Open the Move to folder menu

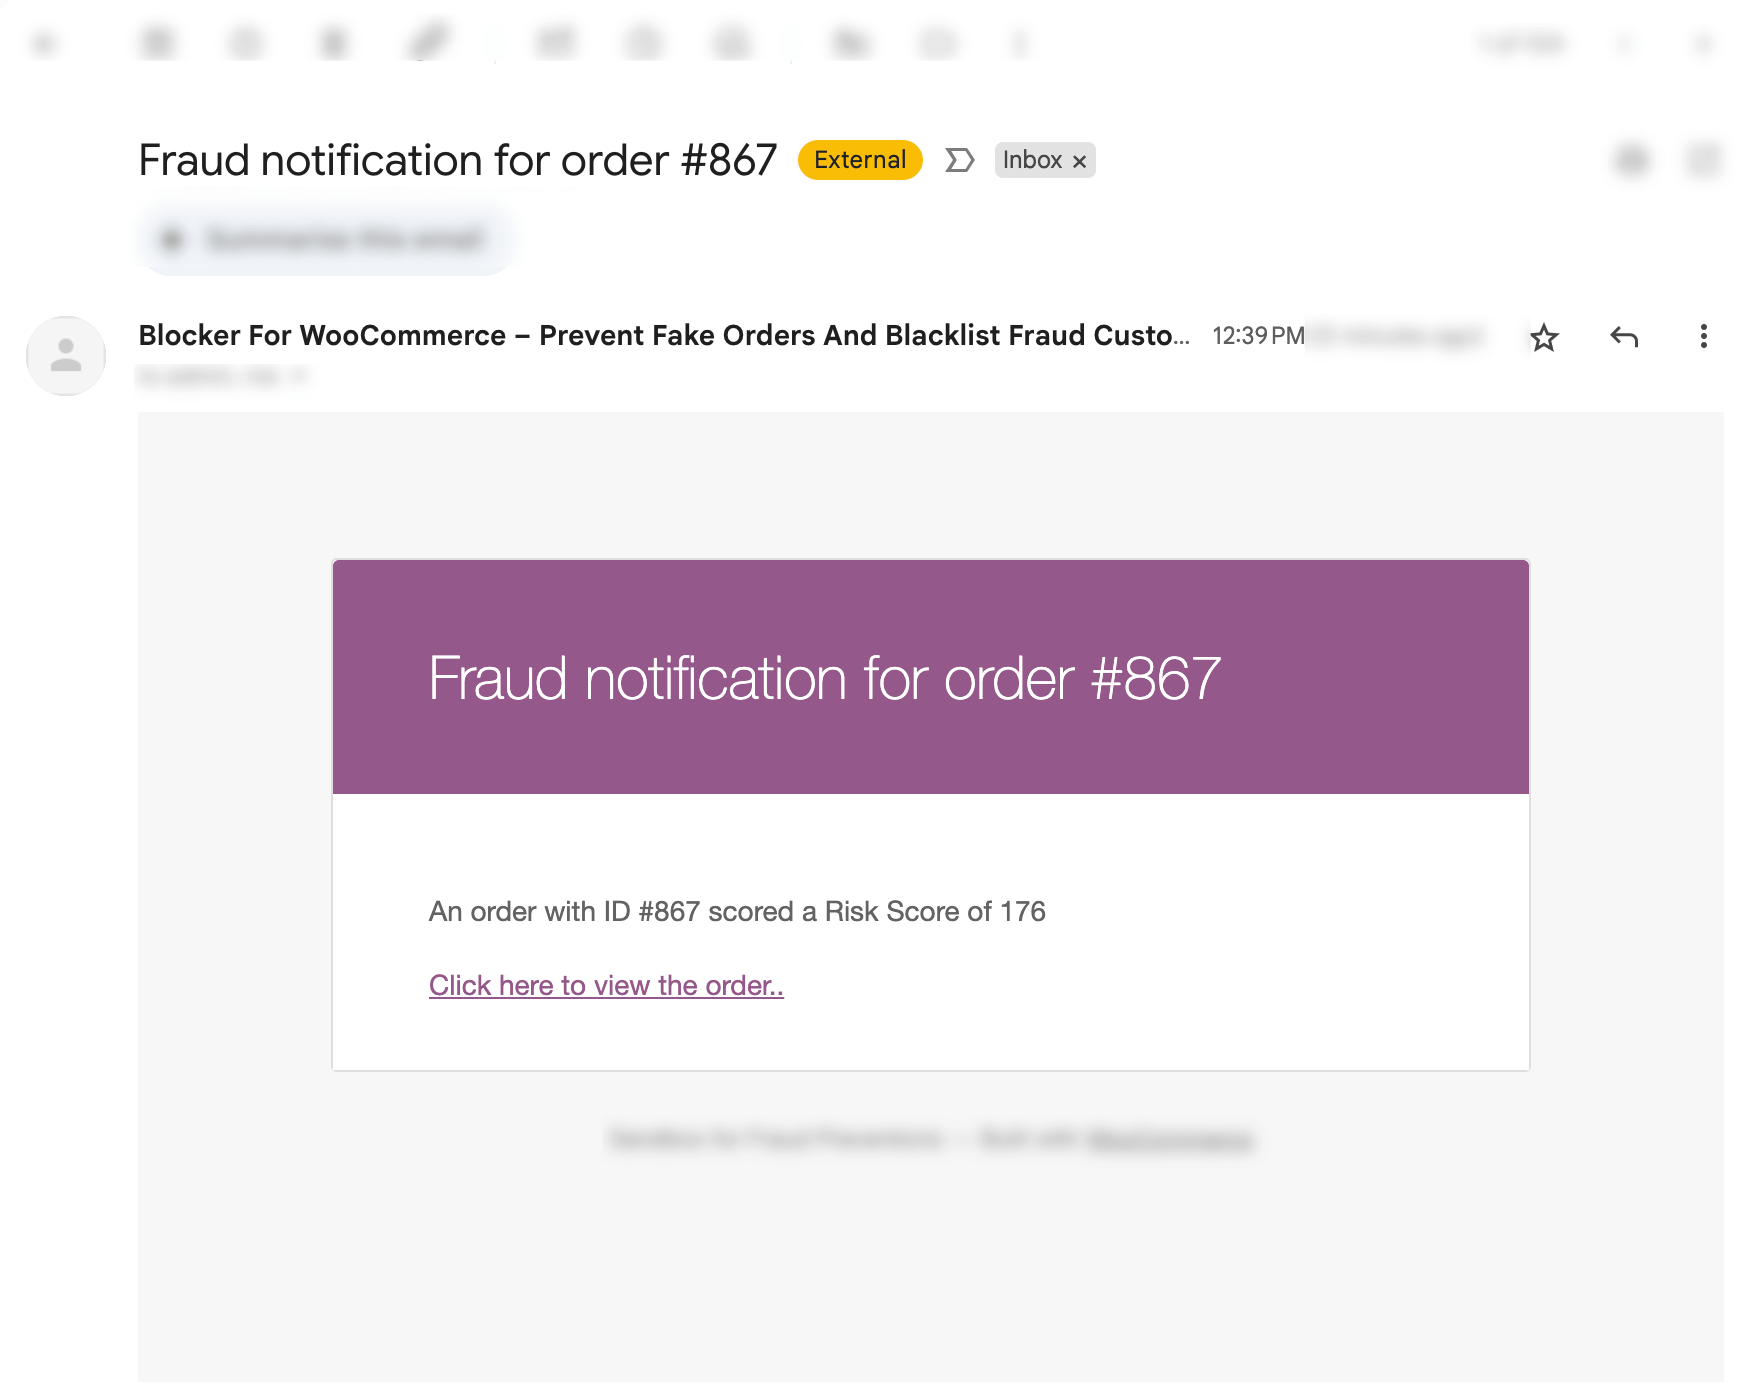850,43
